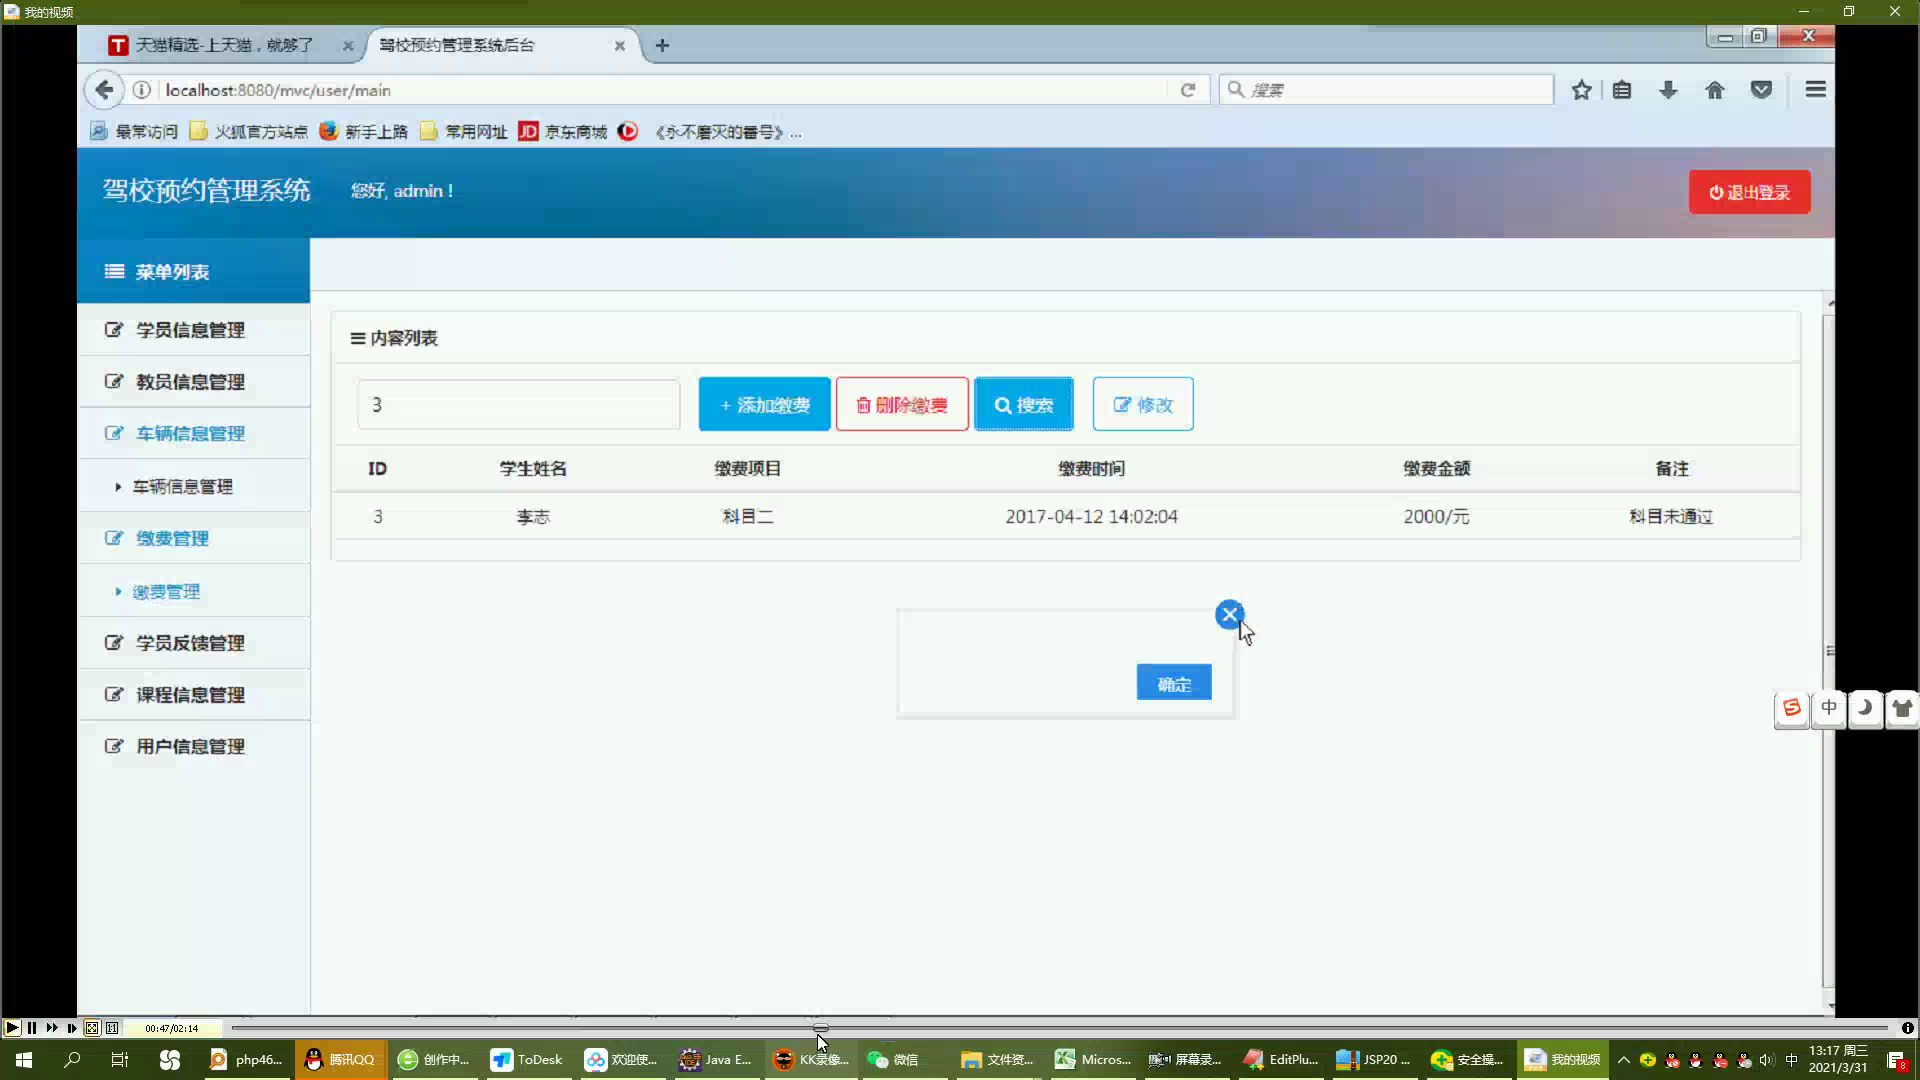Screen dimensions: 1920x1080
Task: Open 教员信息管理 menu item
Action: [x=193, y=382]
